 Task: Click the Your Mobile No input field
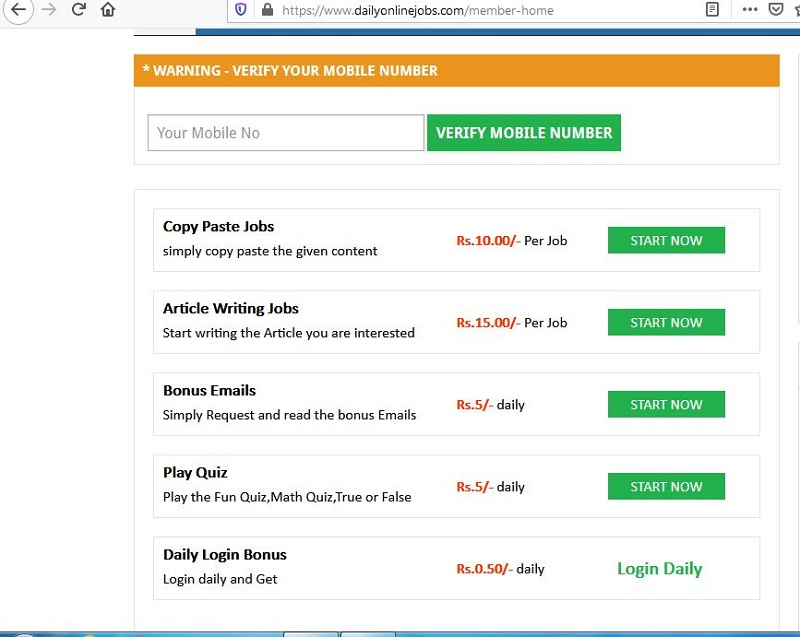(285, 131)
